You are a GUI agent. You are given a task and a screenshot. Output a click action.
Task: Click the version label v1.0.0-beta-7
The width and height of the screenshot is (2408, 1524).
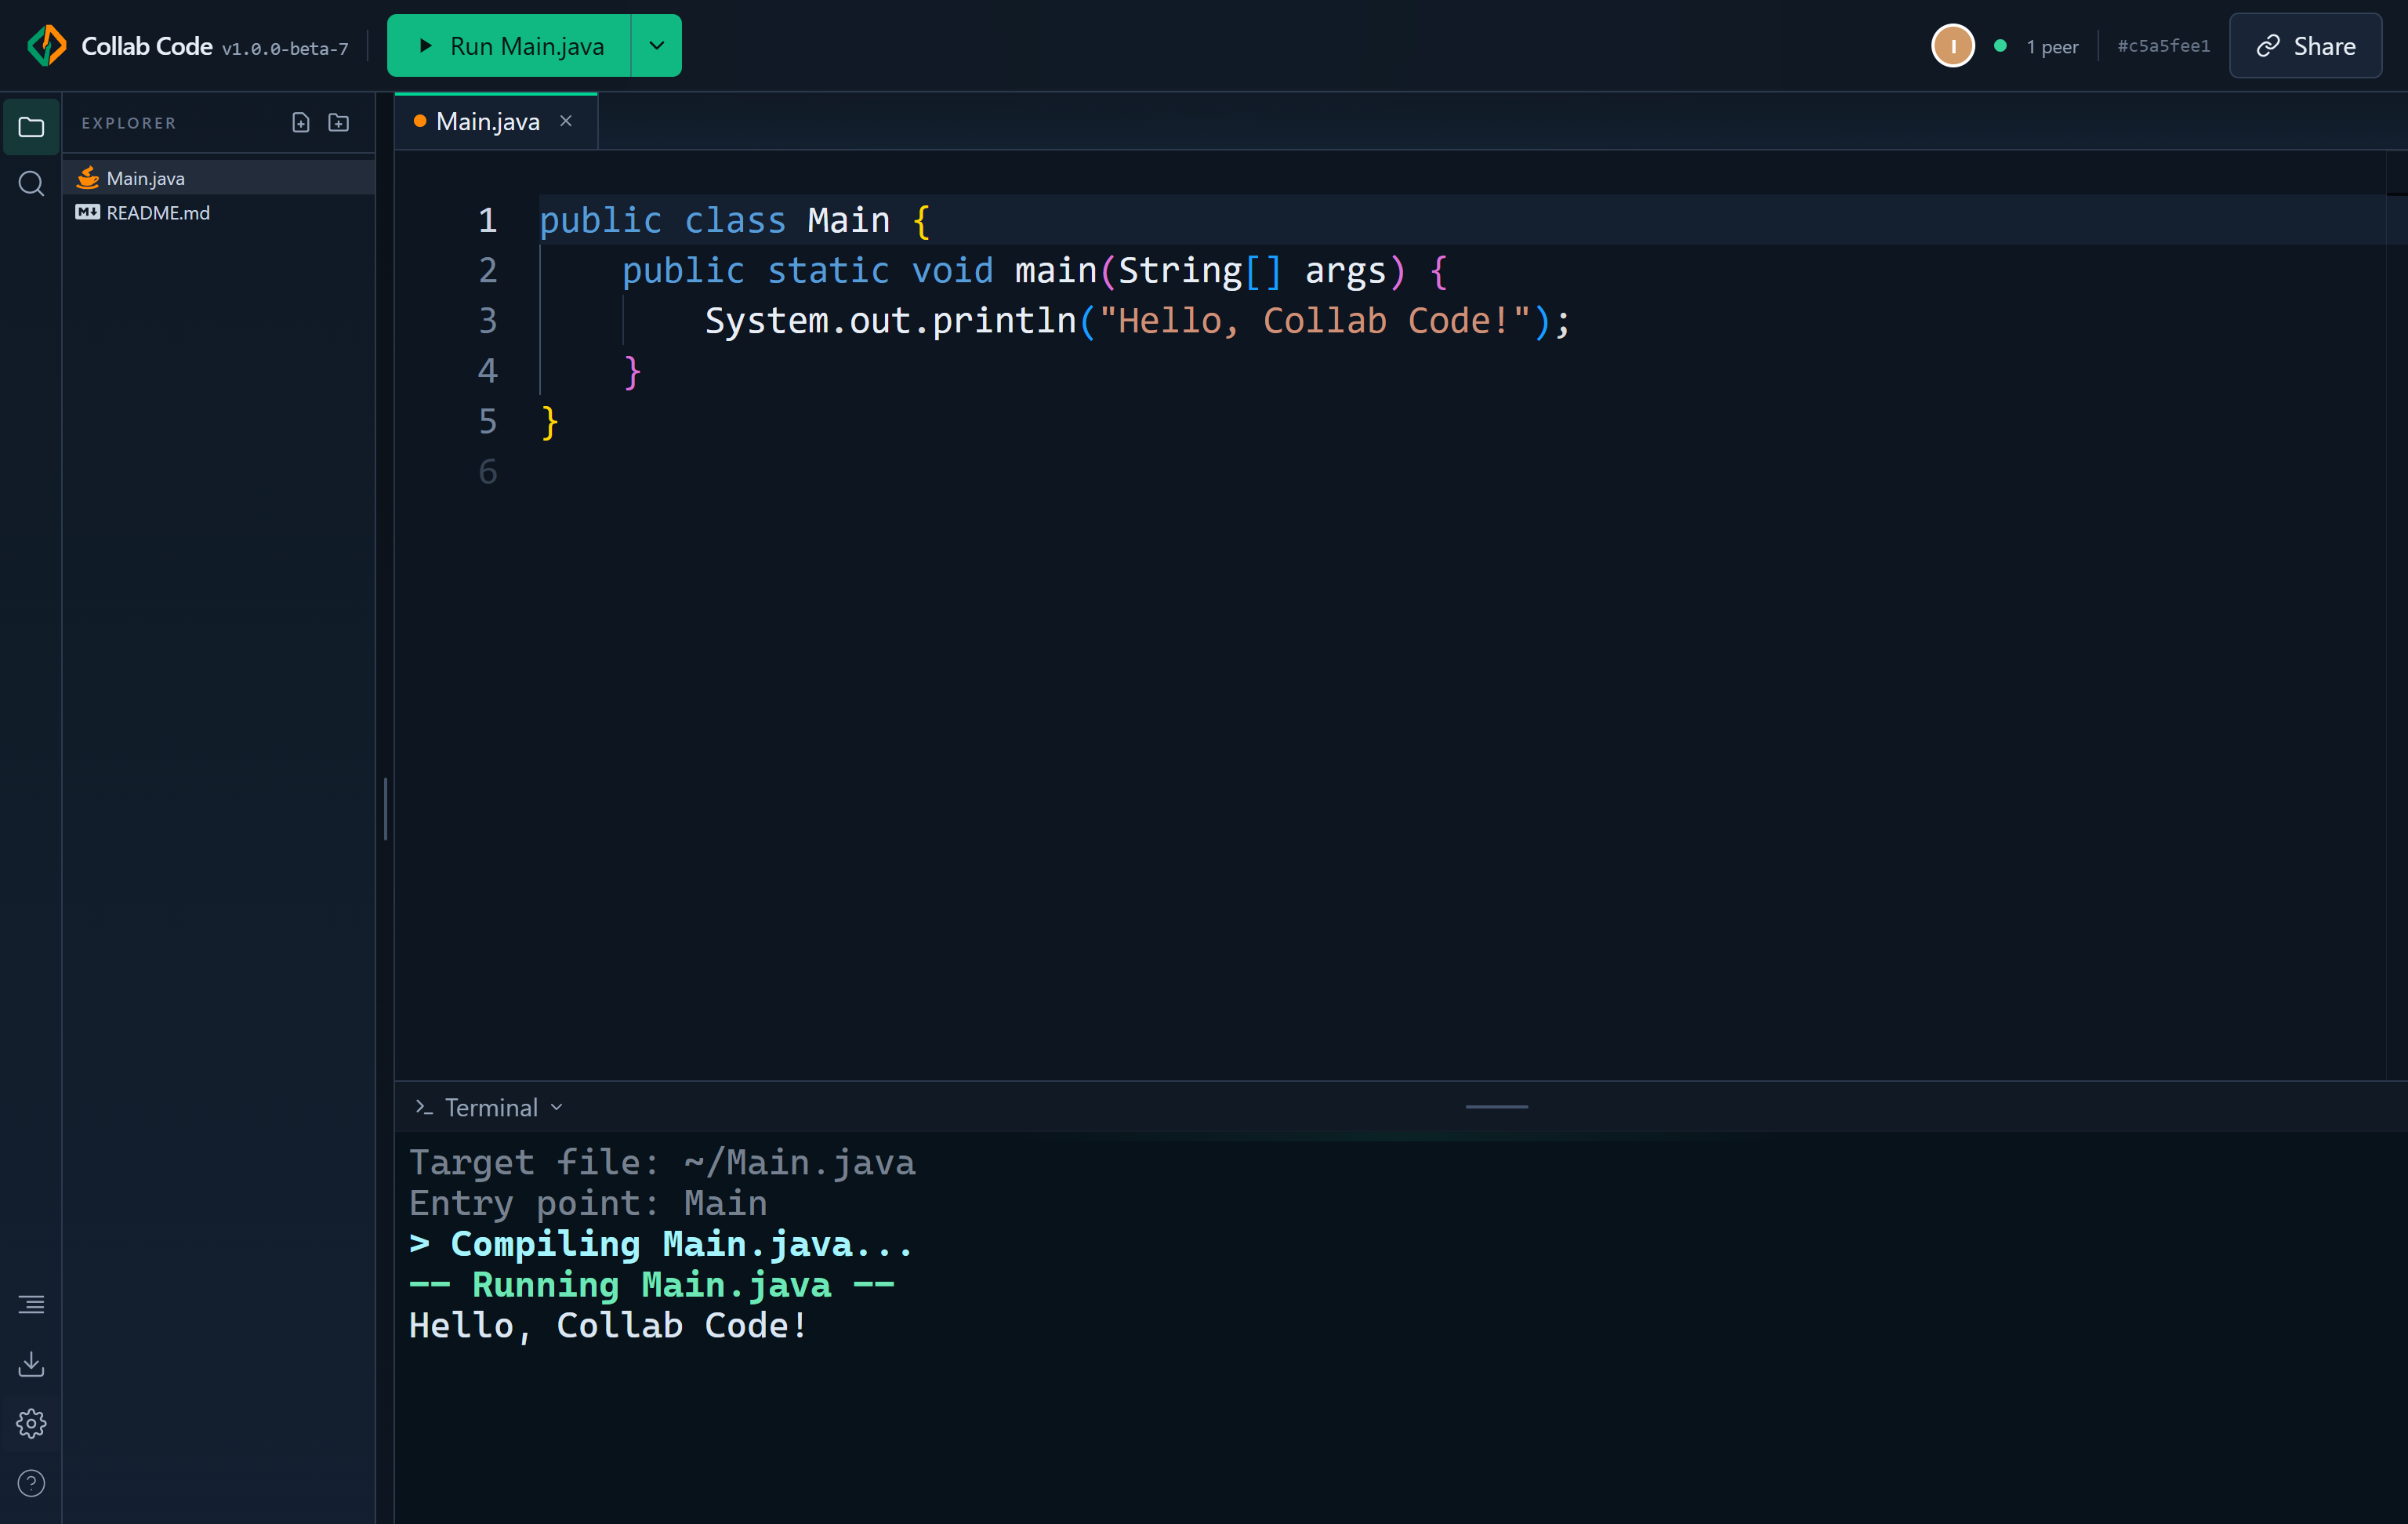285,48
